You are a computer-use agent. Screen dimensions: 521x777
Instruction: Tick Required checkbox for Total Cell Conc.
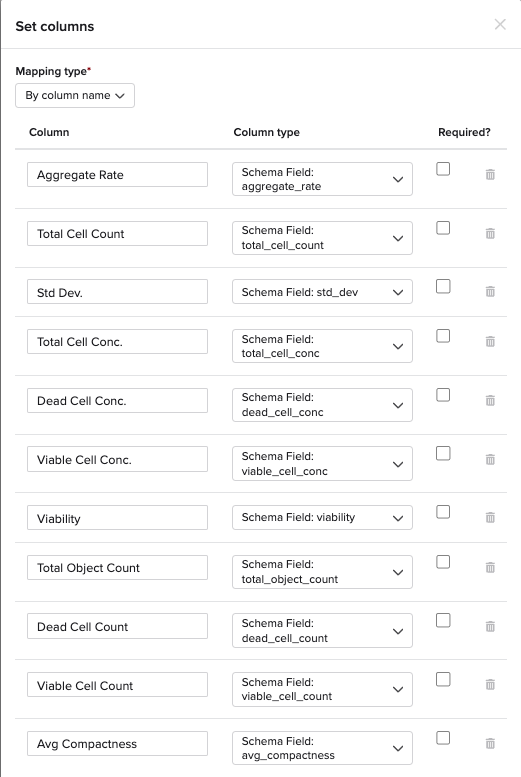click(x=443, y=336)
